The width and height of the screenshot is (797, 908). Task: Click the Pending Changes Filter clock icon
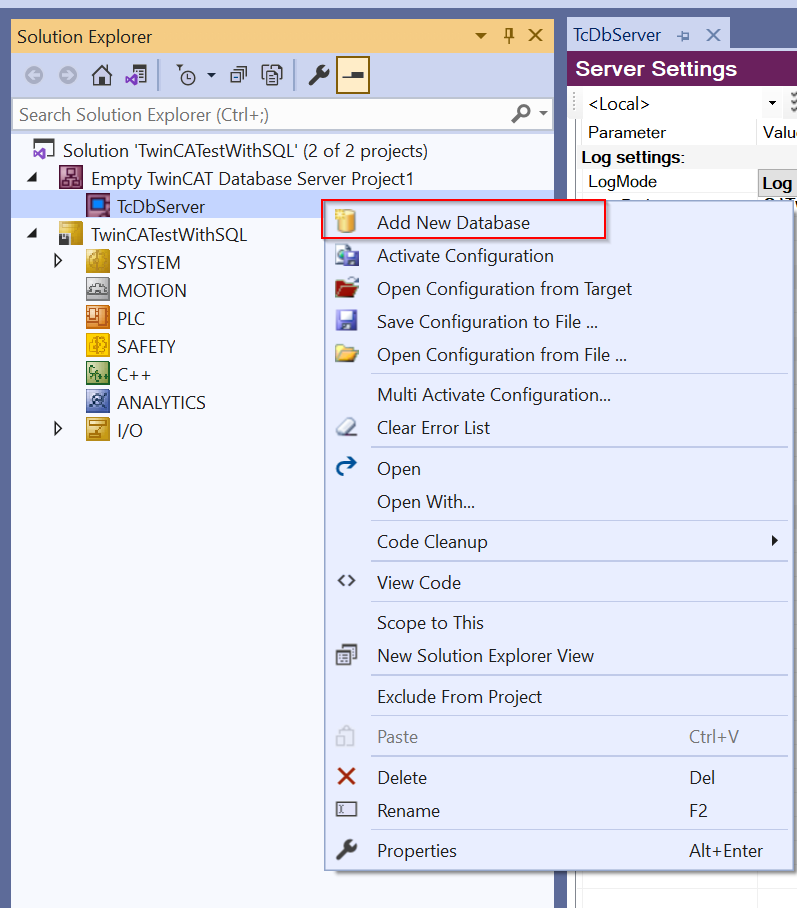point(187,75)
